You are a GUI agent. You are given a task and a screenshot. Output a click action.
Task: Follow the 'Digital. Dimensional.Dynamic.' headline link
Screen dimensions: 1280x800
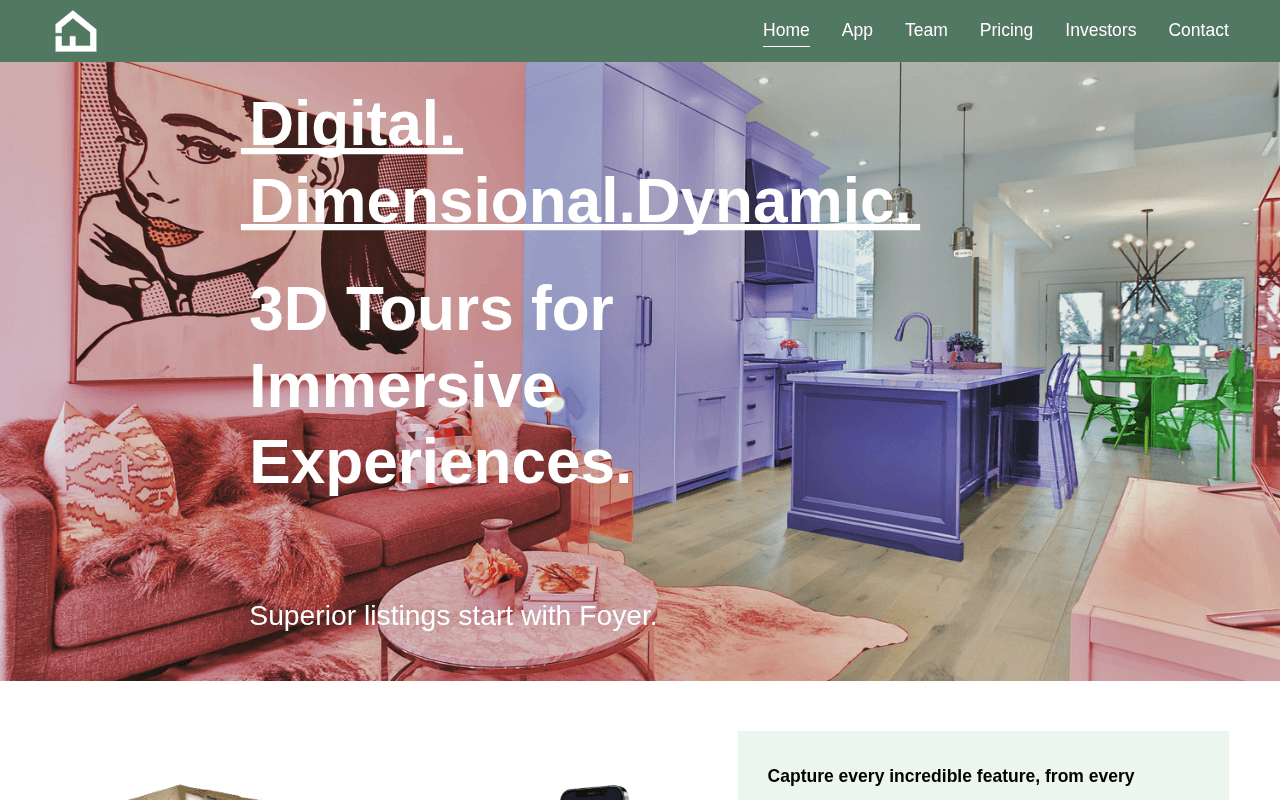click(x=580, y=162)
